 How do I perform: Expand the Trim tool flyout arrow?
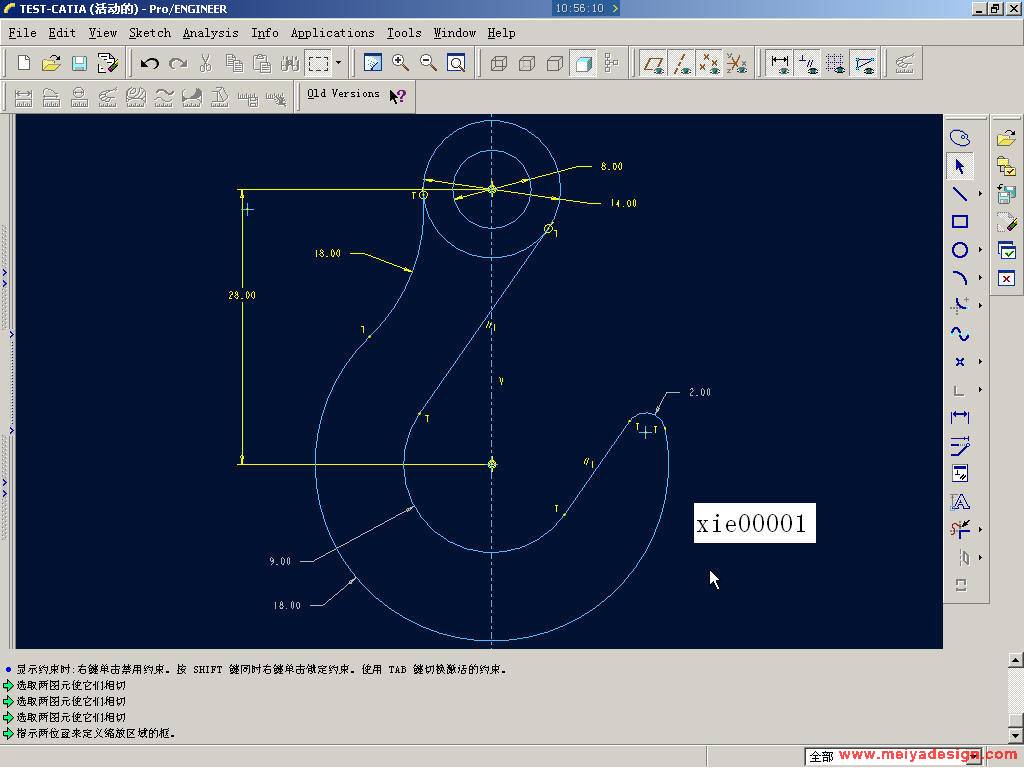point(980,529)
